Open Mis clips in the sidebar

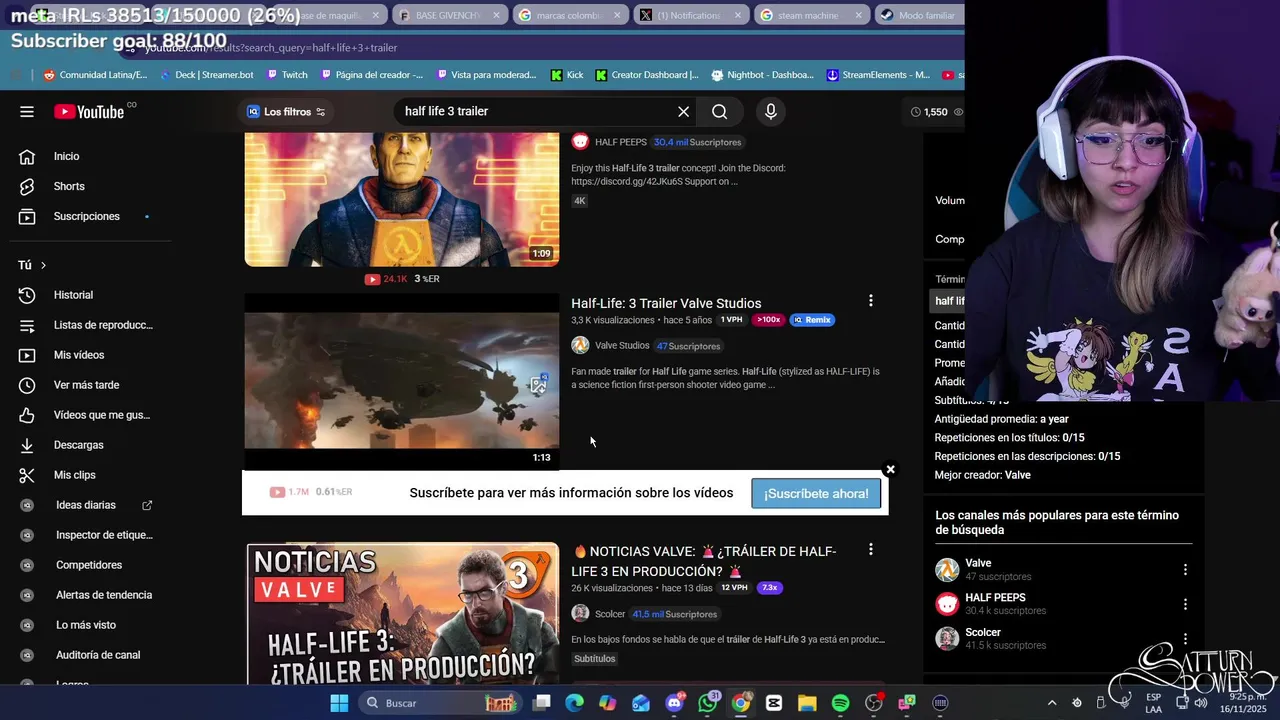pyautogui.click(x=75, y=475)
